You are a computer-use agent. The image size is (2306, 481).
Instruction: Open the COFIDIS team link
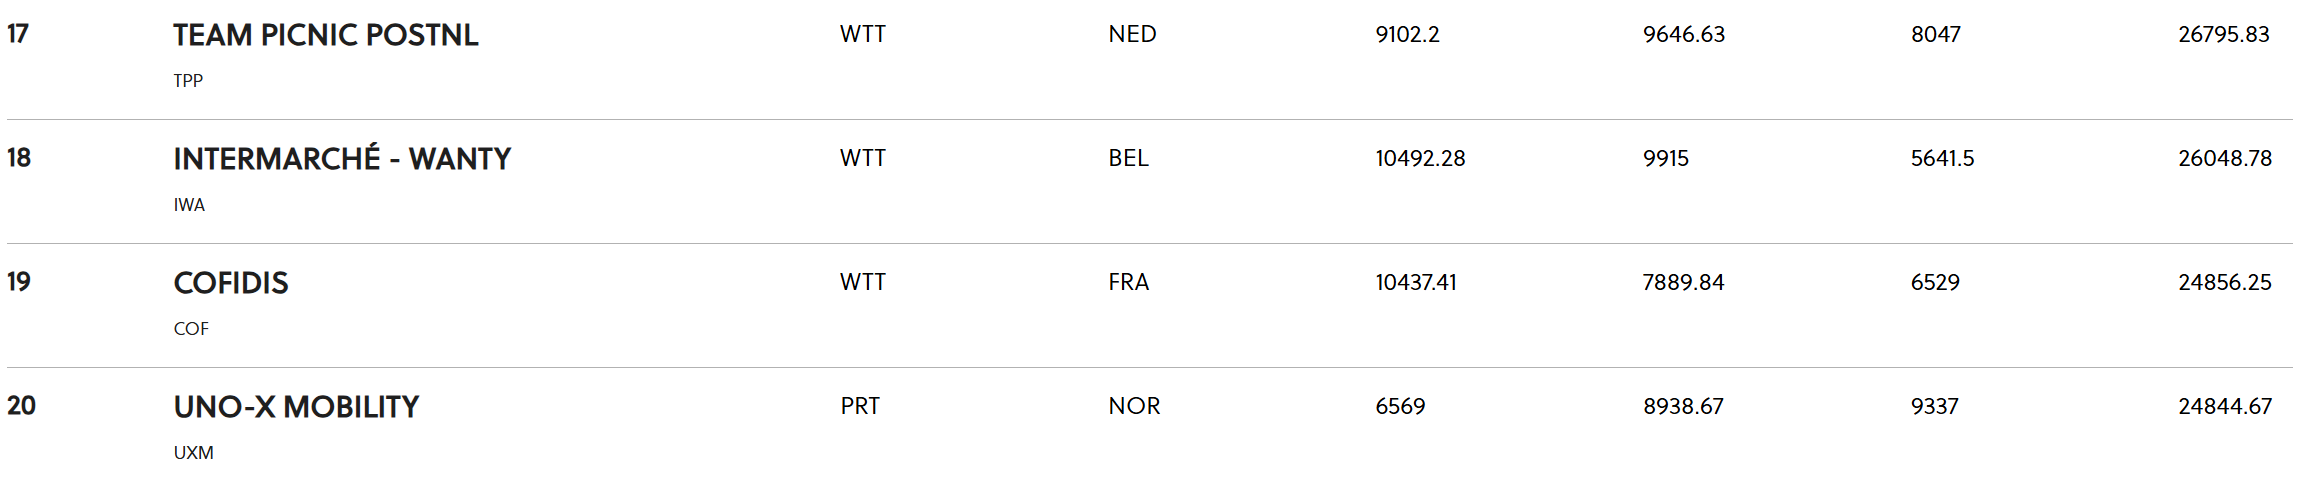(231, 283)
